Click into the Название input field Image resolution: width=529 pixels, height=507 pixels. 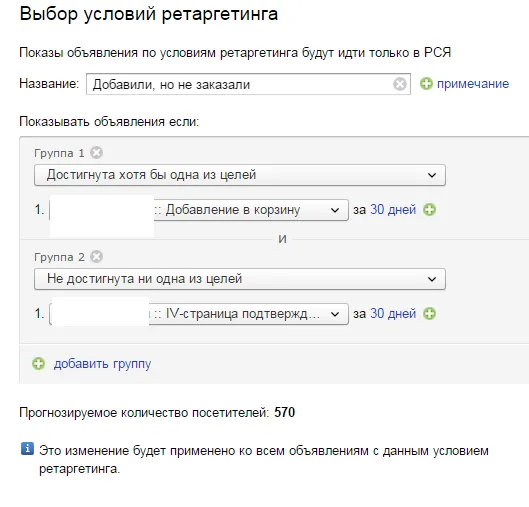point(248,84)
